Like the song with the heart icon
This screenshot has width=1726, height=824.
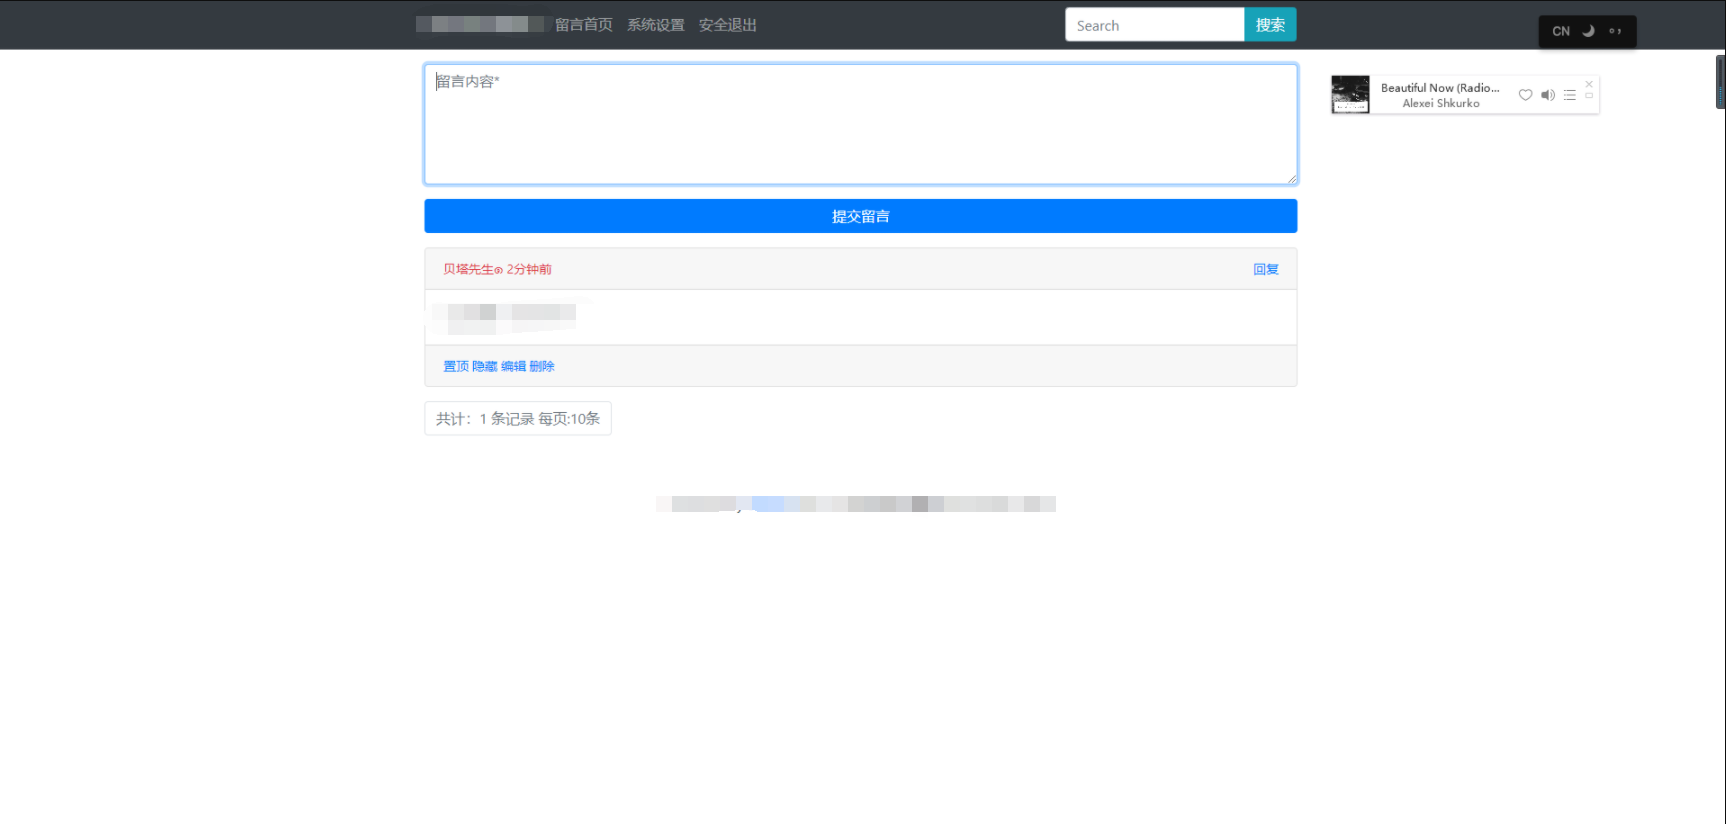click(1525, 95)
